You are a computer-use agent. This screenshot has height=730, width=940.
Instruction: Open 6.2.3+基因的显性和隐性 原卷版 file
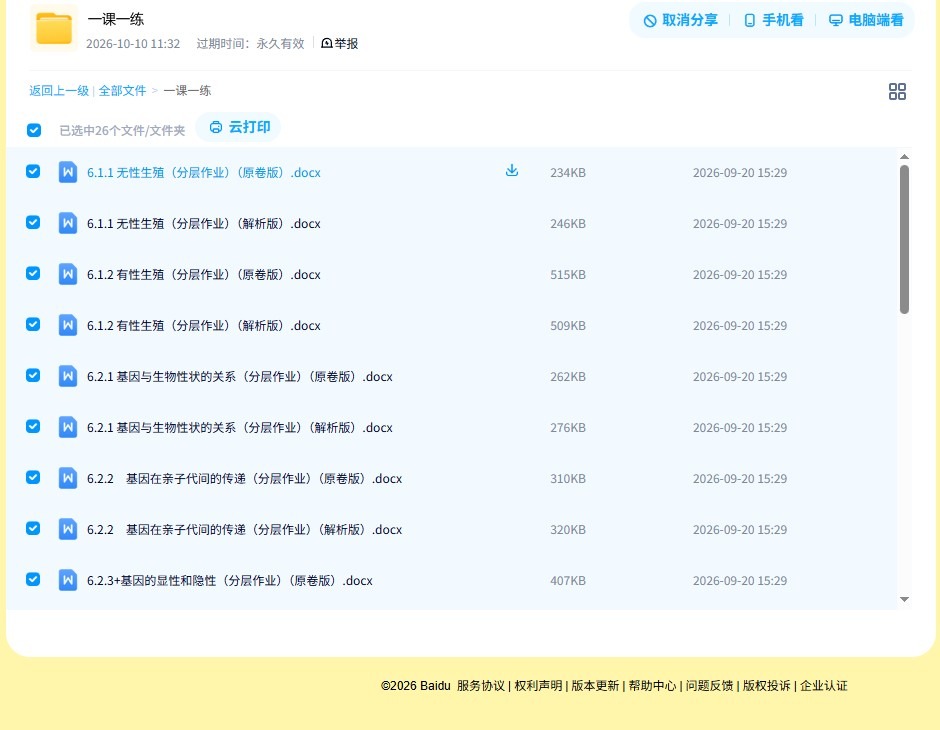click(230, 580)
